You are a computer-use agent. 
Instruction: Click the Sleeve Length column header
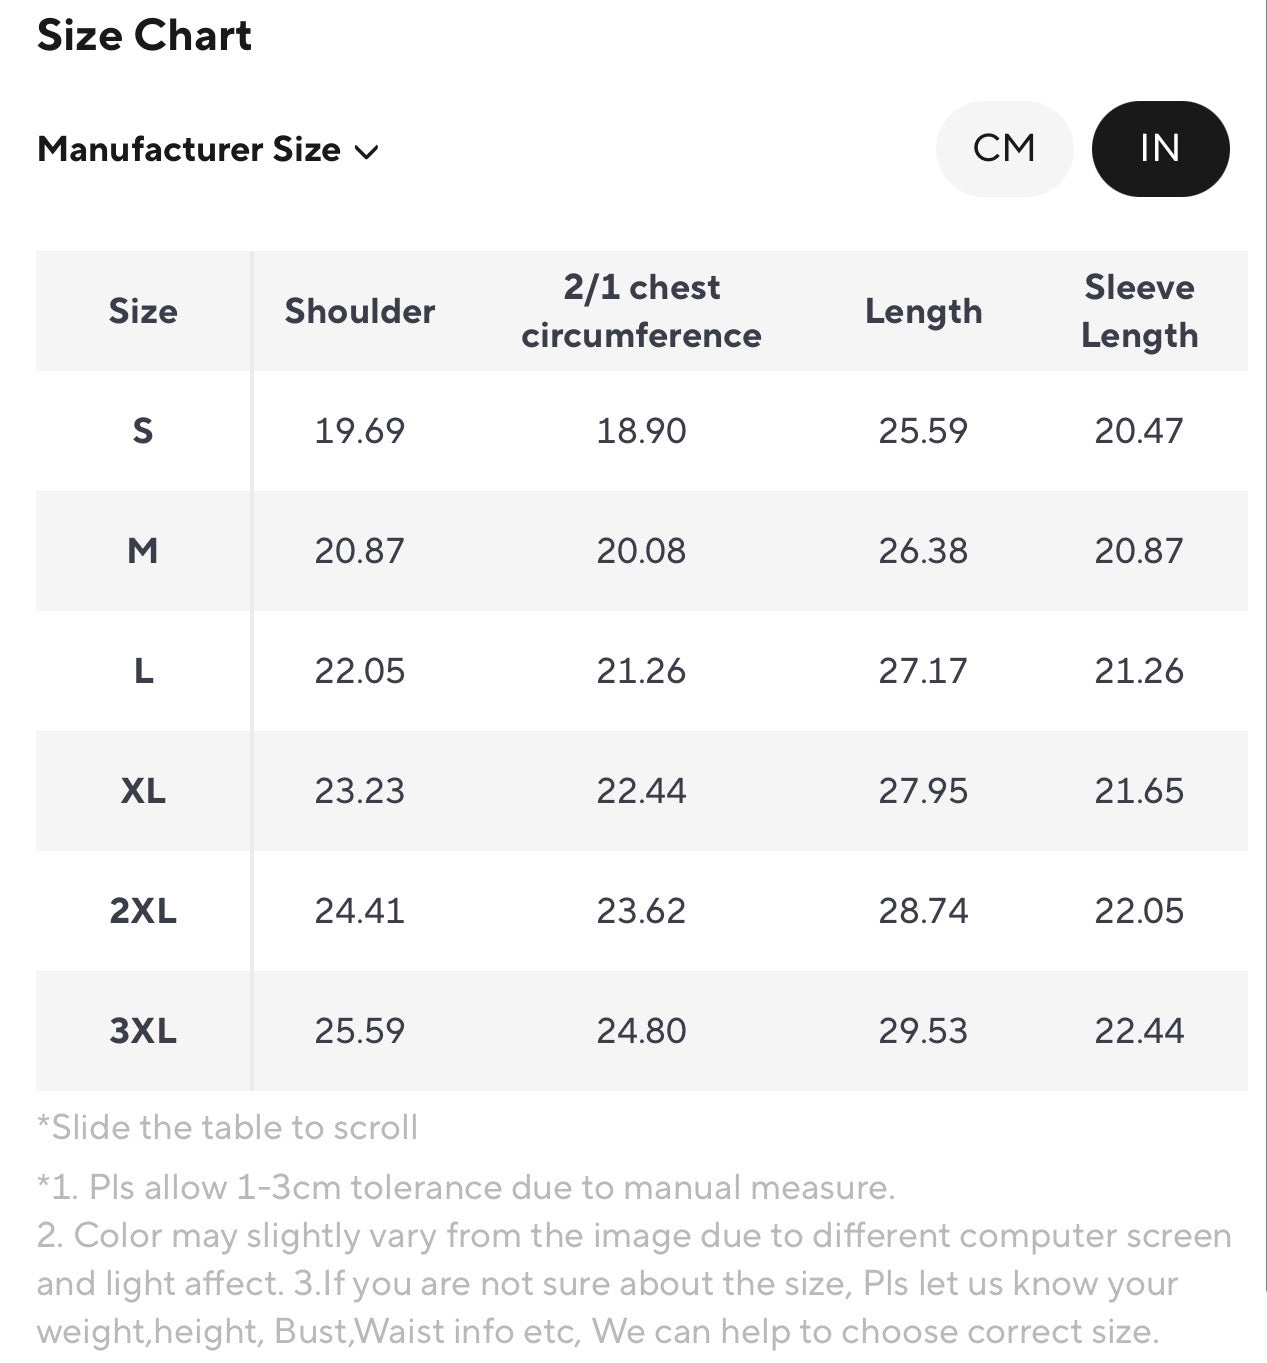(1139, 311)
